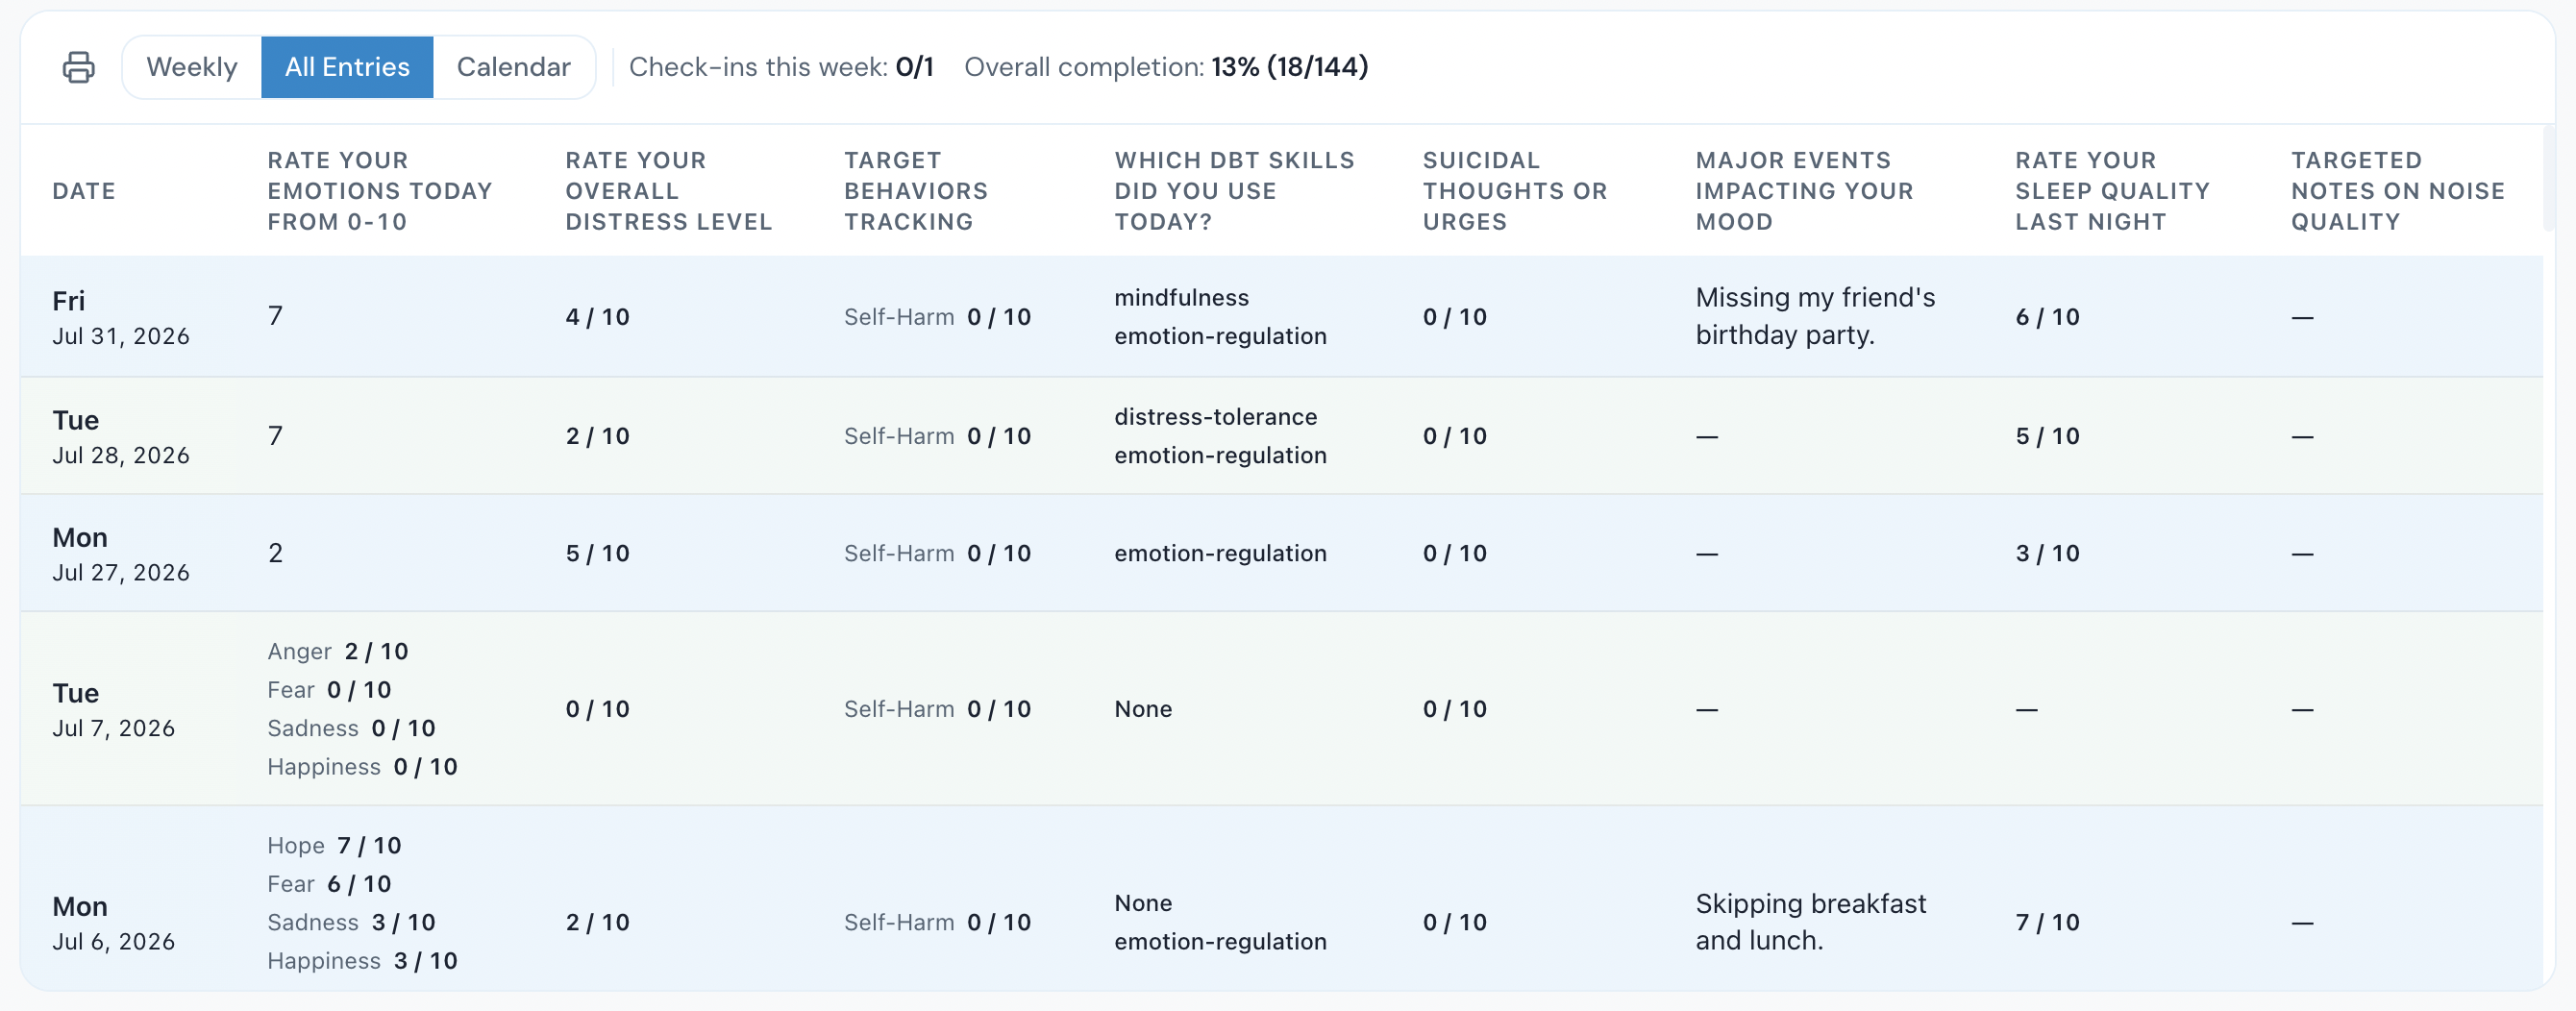Screen dimensions: 2576x1011
Task: Click the Suicidal Thoughts or Urges header
Action: point(1515,191)
